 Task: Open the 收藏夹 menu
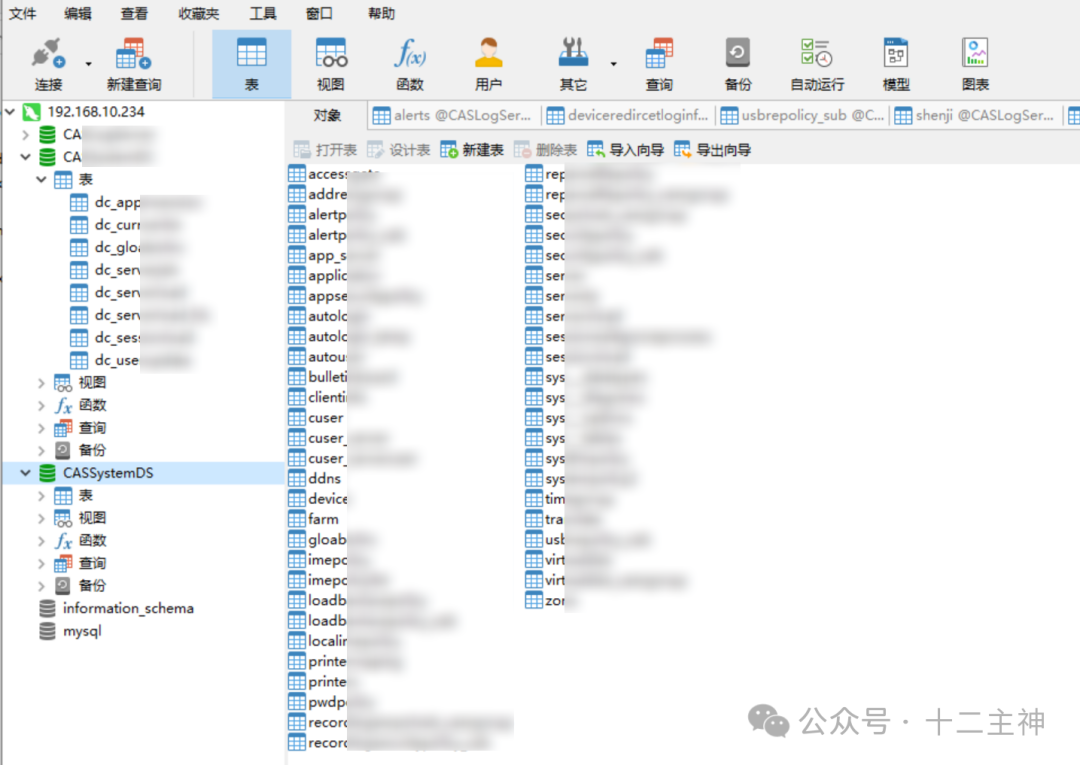[x=198, y=13]
